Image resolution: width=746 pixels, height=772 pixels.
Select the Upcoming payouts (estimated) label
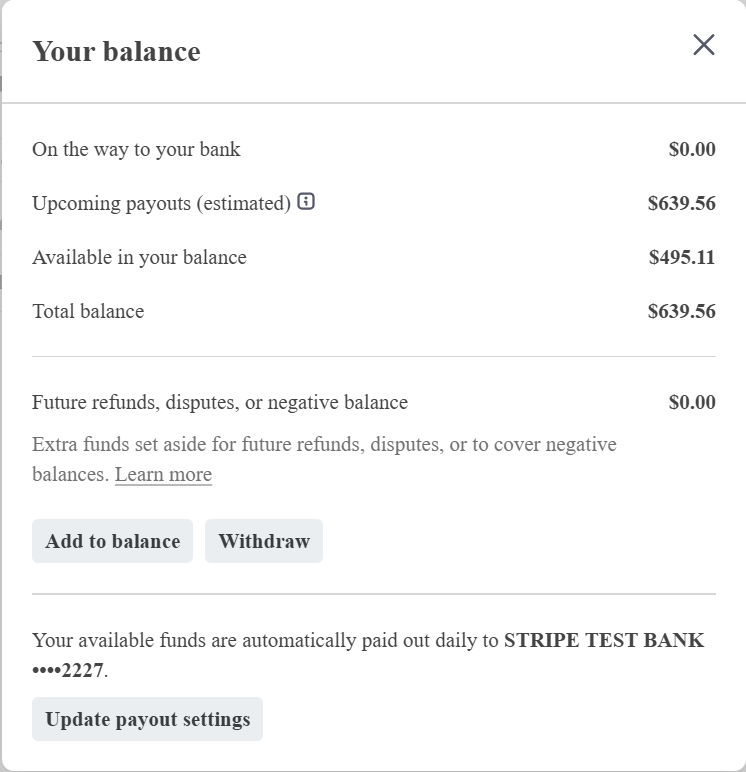(161, 203)
